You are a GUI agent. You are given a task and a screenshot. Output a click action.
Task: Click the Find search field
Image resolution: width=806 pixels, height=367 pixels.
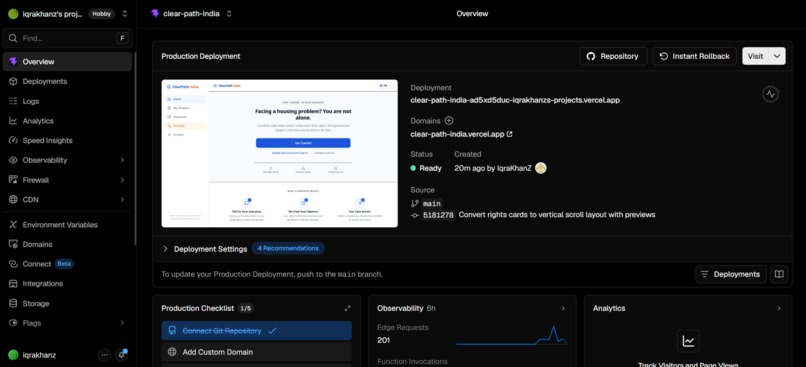67,38
